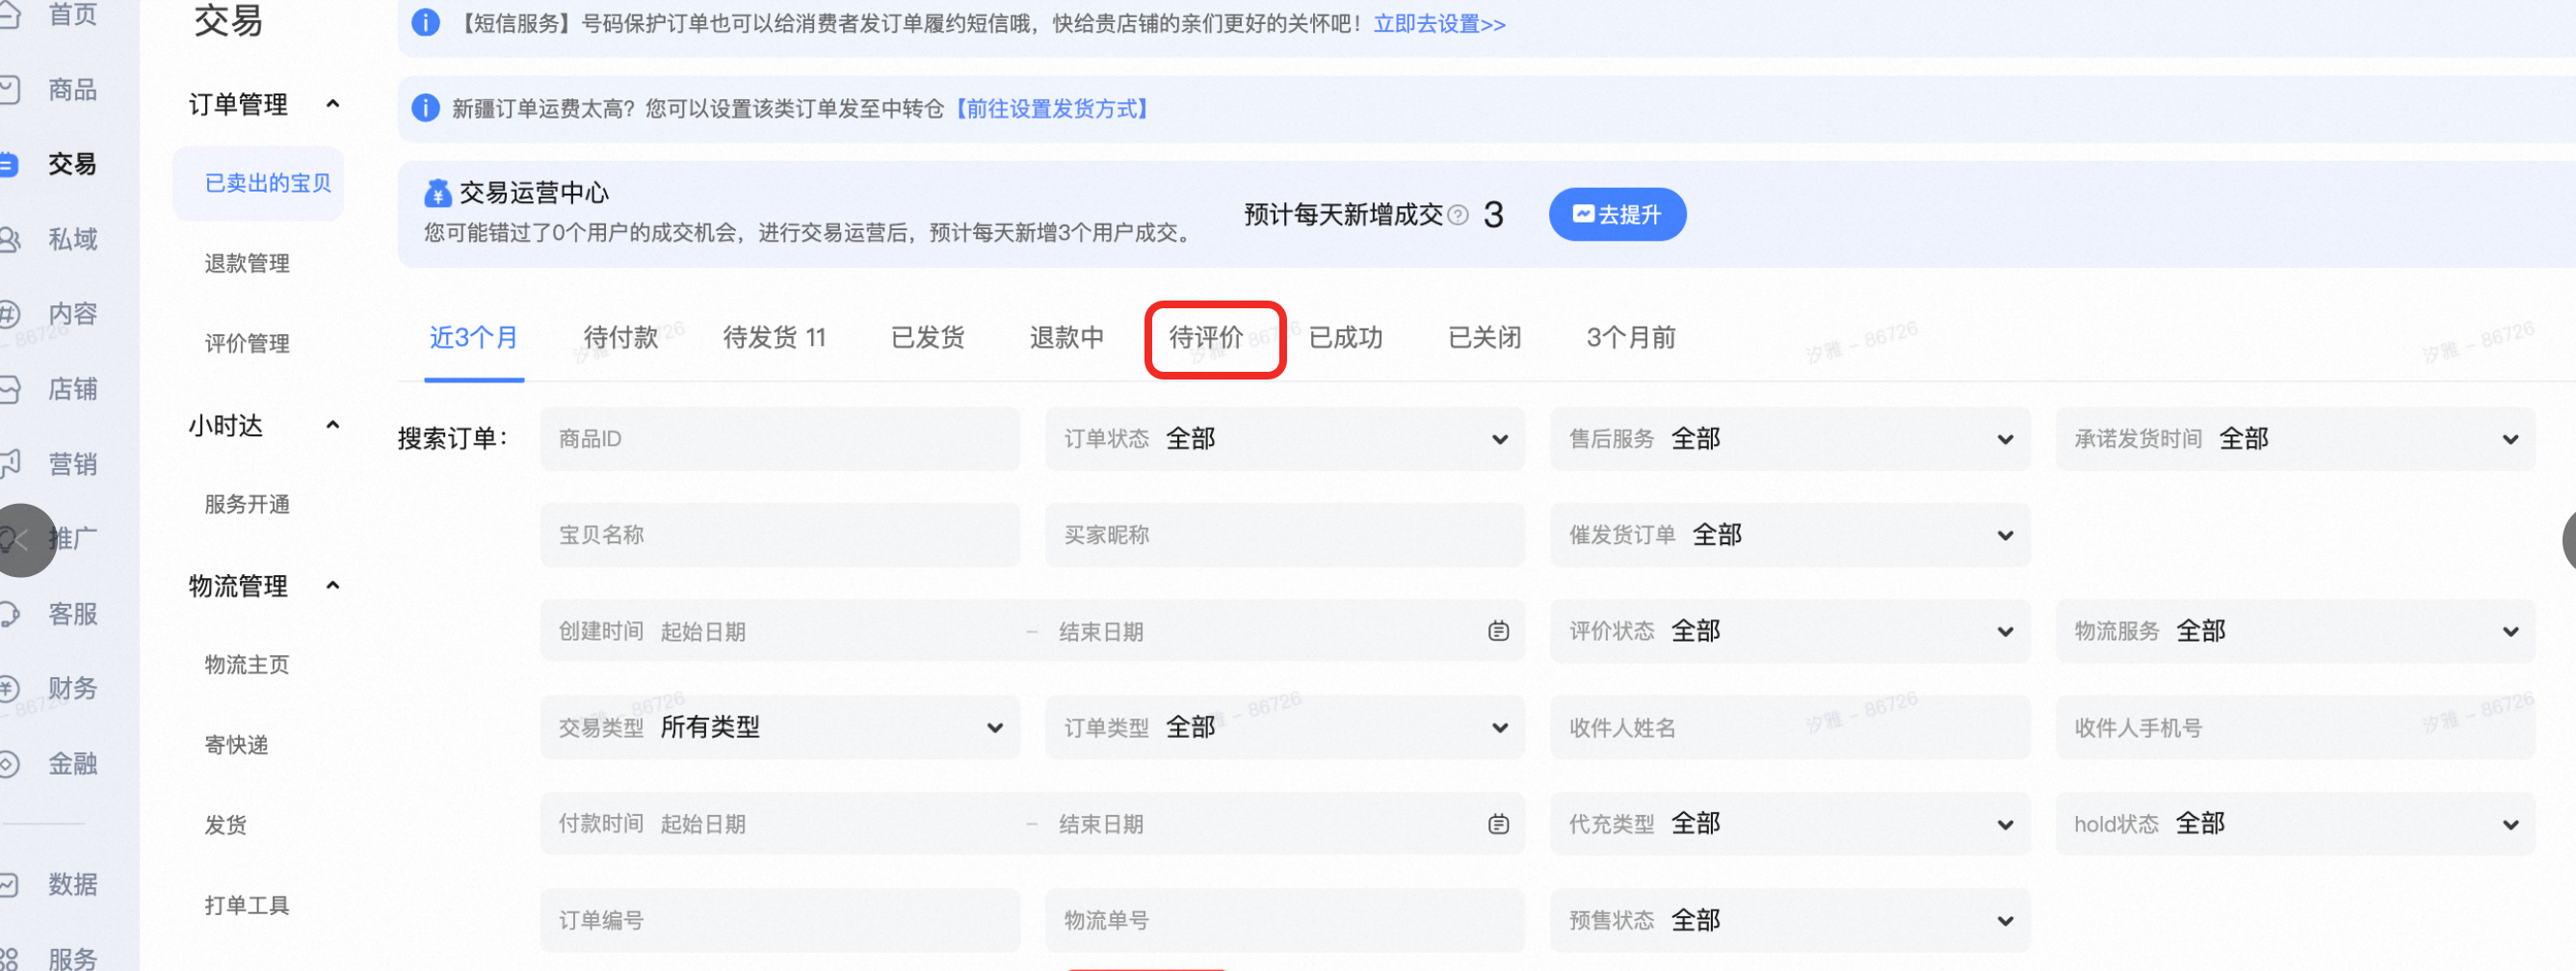Open the 承诺发货时间 dropdown

pyautogui.click(x=2295, y=439)
